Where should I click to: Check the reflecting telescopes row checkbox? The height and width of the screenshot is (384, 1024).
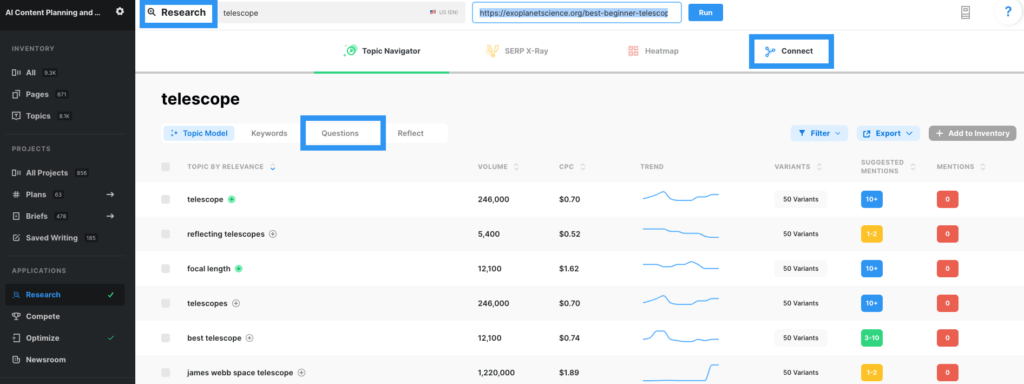tap(165, 234)
